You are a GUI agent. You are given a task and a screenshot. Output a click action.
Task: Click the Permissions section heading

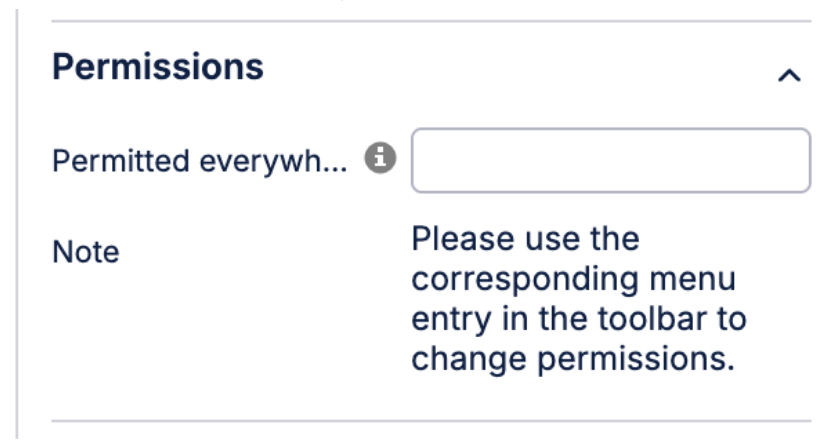click(x=158, y=67)
